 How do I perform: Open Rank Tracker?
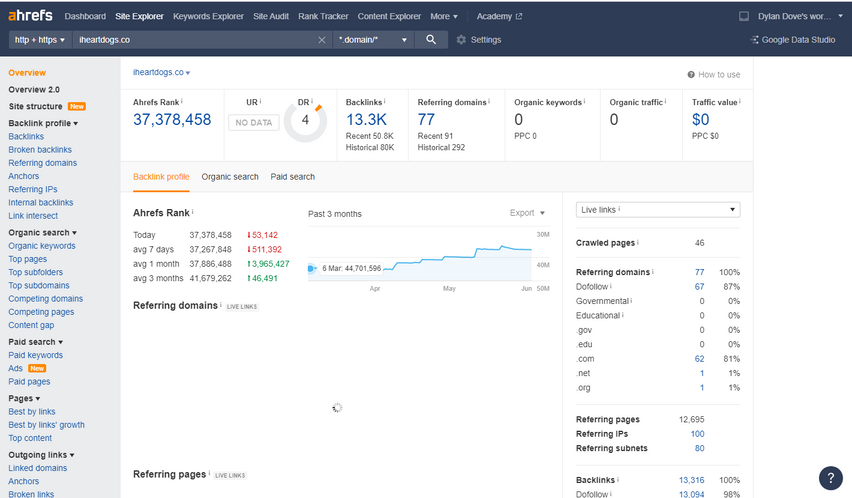click(323, 16)
